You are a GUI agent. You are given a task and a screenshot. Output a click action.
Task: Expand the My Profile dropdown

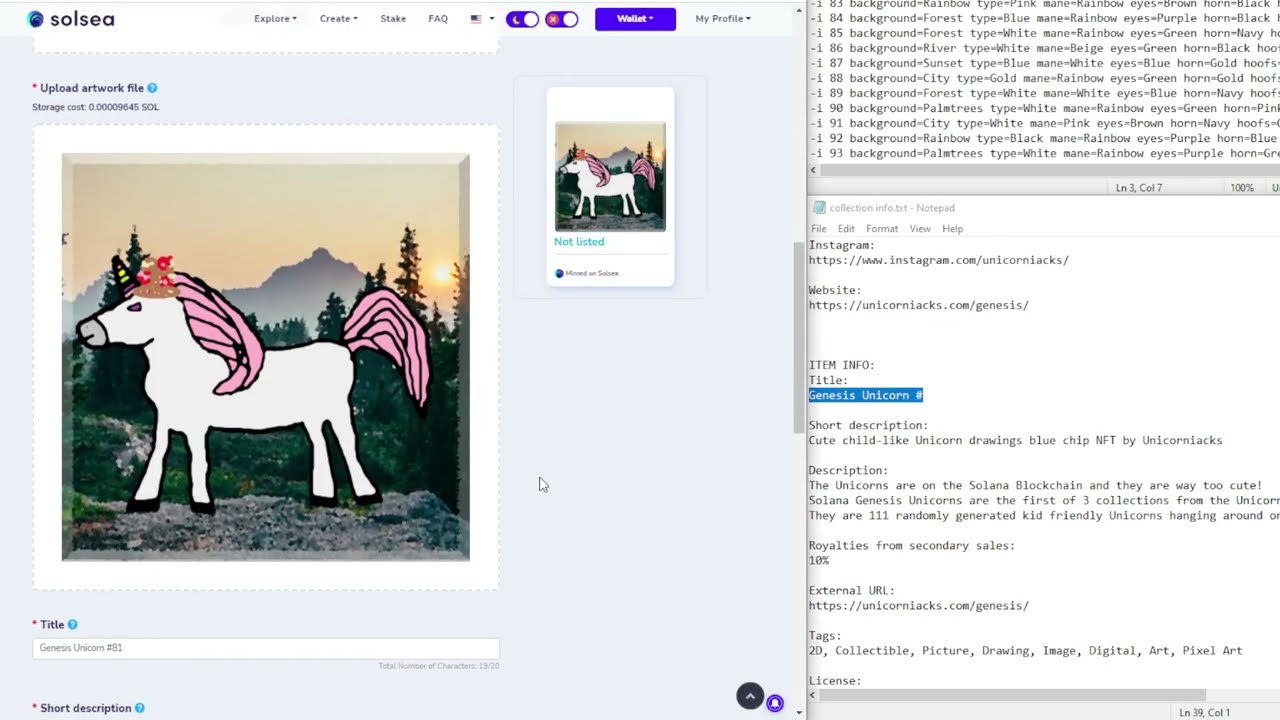[x=723, y=19]
